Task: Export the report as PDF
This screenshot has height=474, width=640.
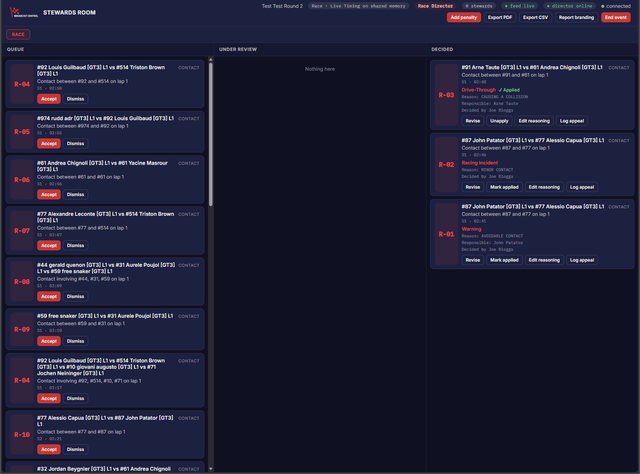Action: pyautogui.click(x=500, y=17)
